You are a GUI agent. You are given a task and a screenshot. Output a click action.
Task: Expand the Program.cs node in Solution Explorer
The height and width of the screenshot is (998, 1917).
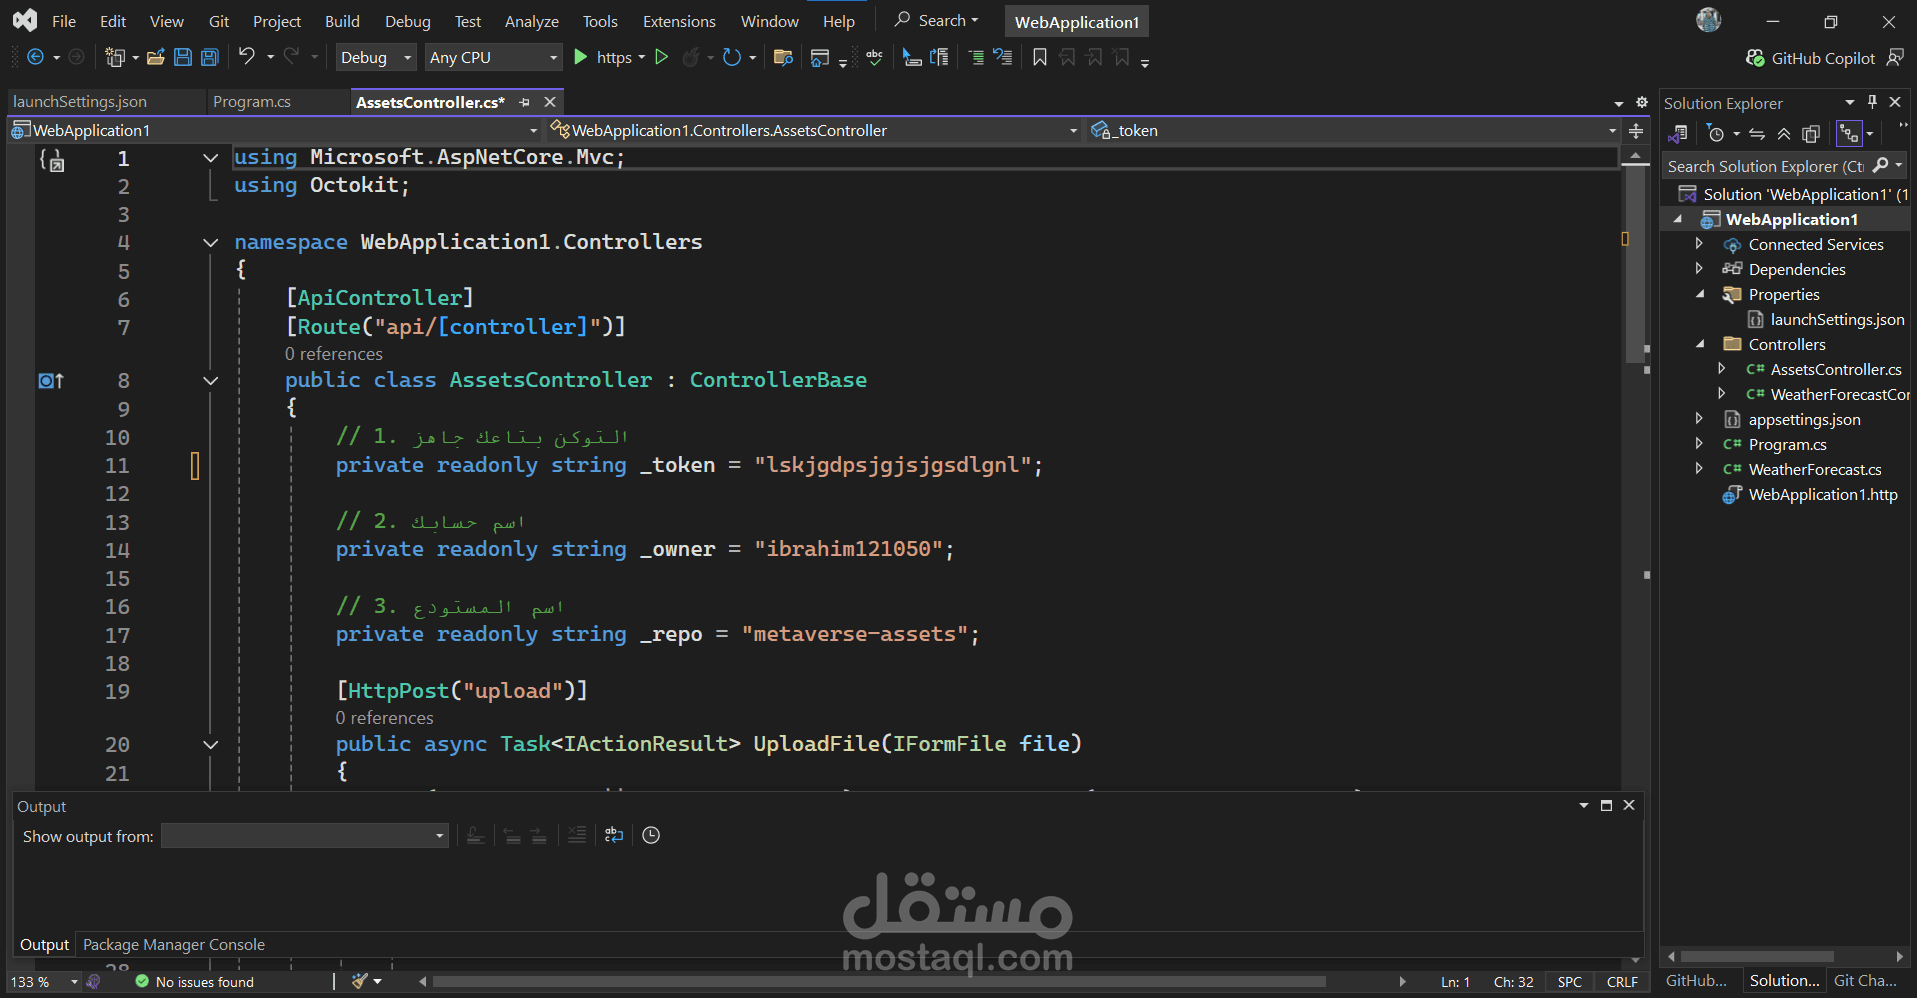1699,444
